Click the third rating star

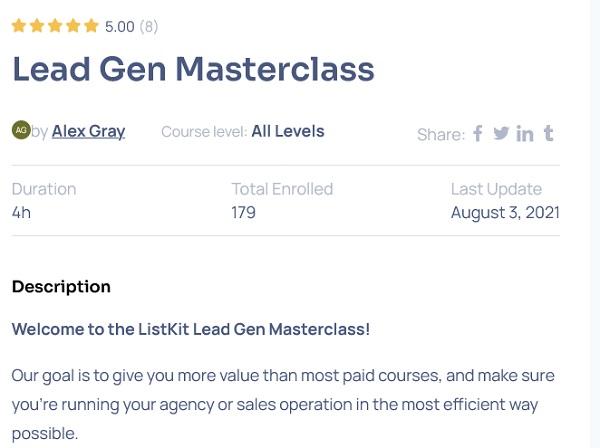click(55, 27)
